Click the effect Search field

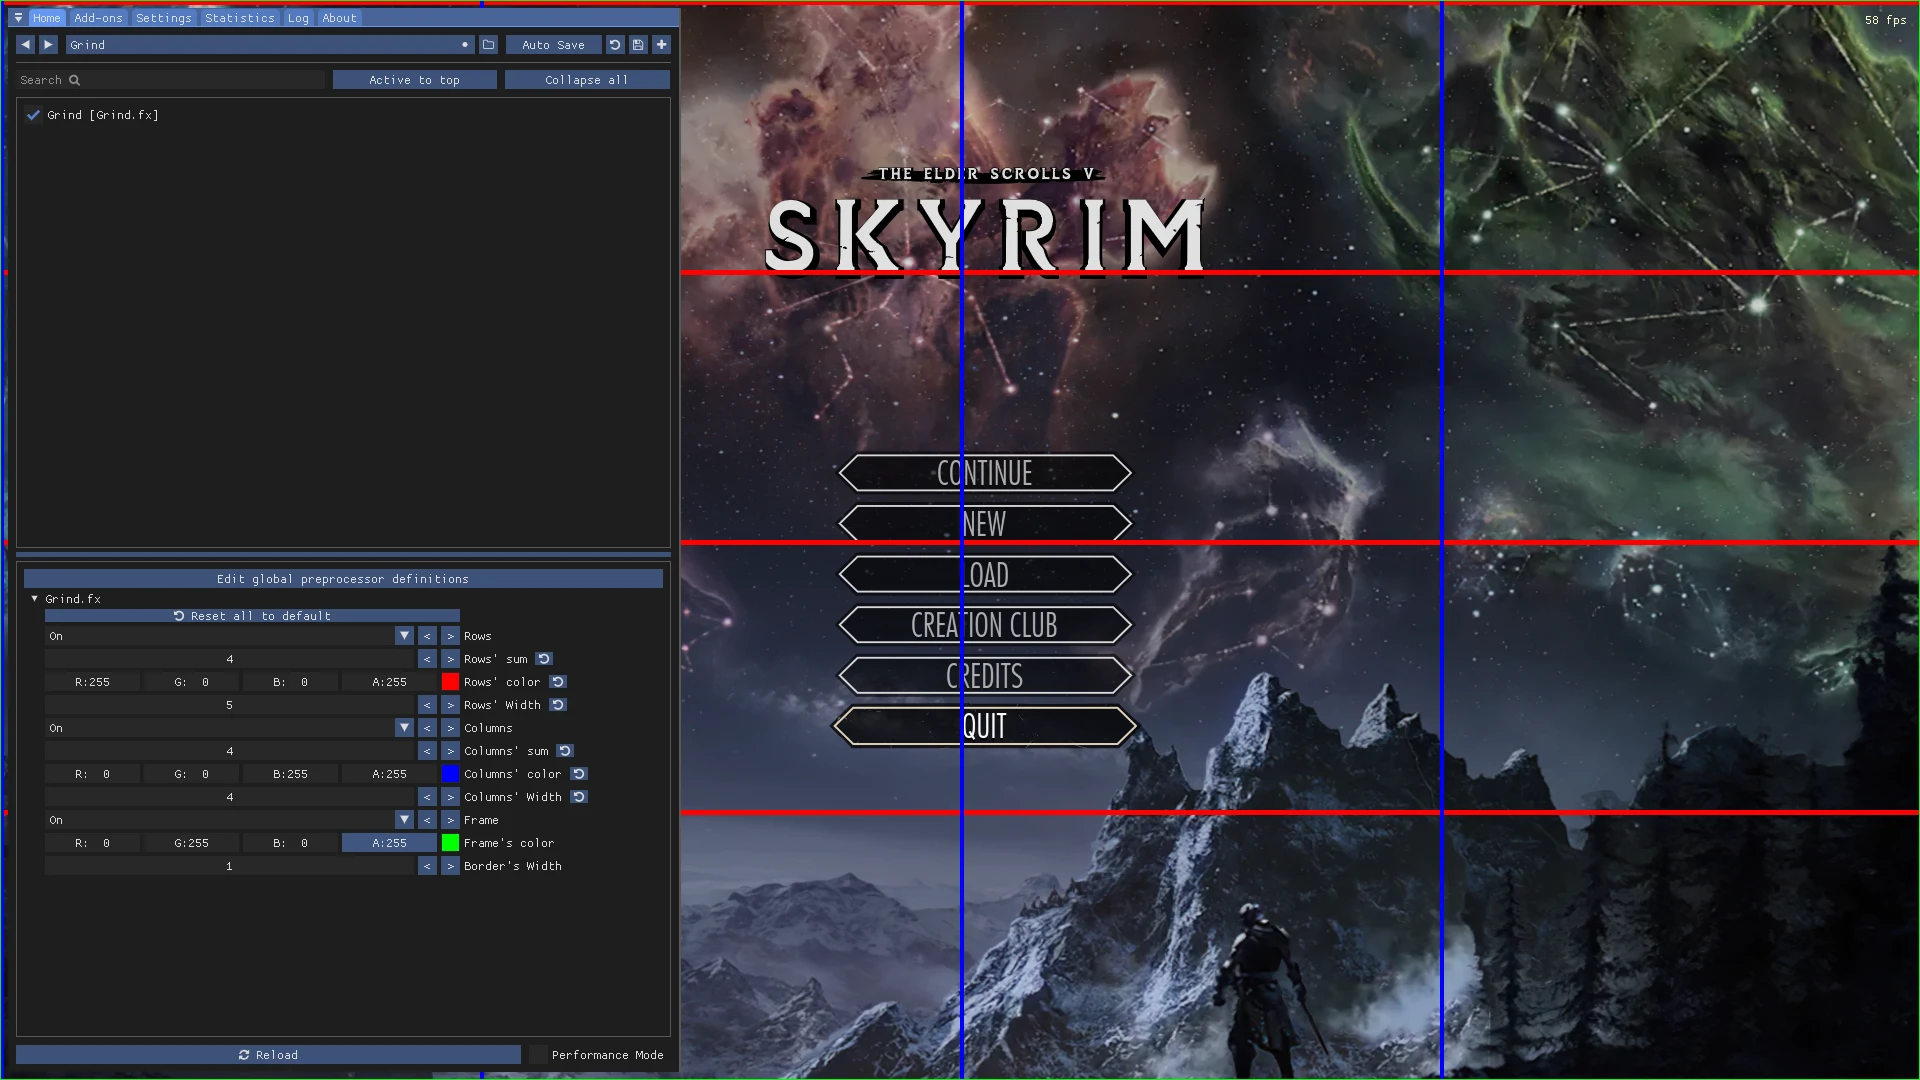click(x=170, y=80)
